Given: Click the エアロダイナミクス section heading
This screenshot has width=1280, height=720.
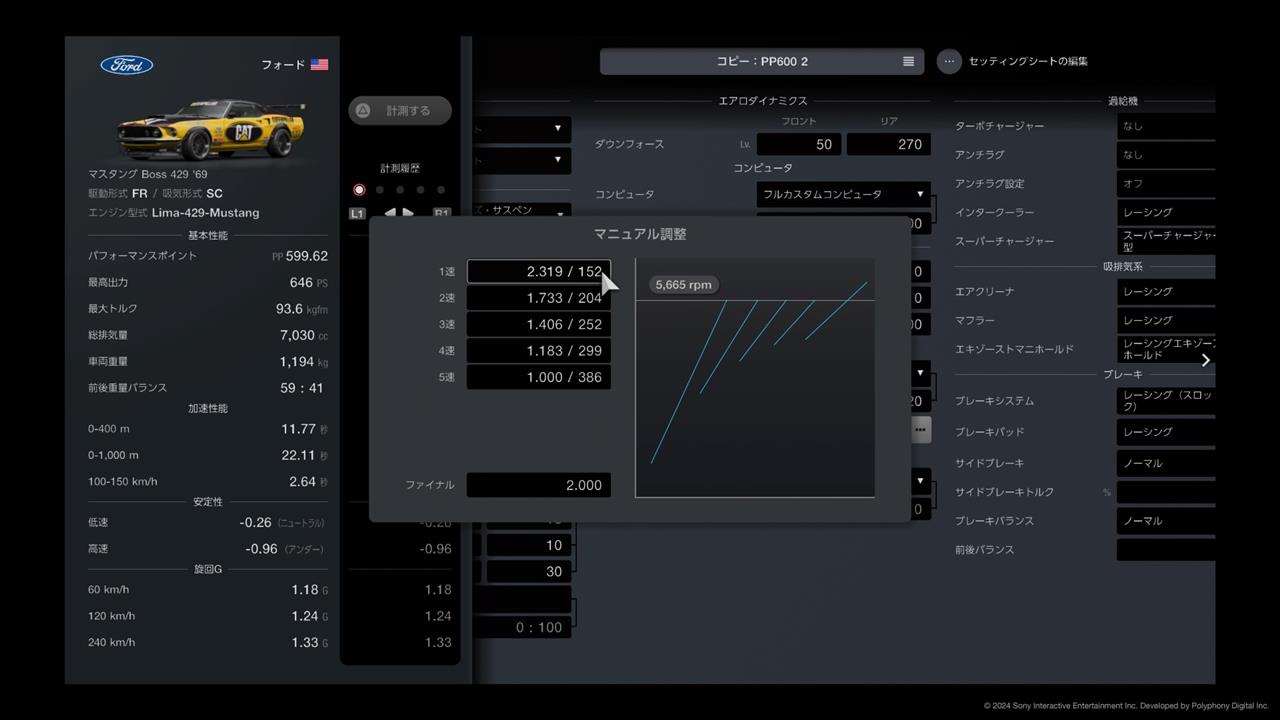Looking at the screenshot, I should coord(763,101).
